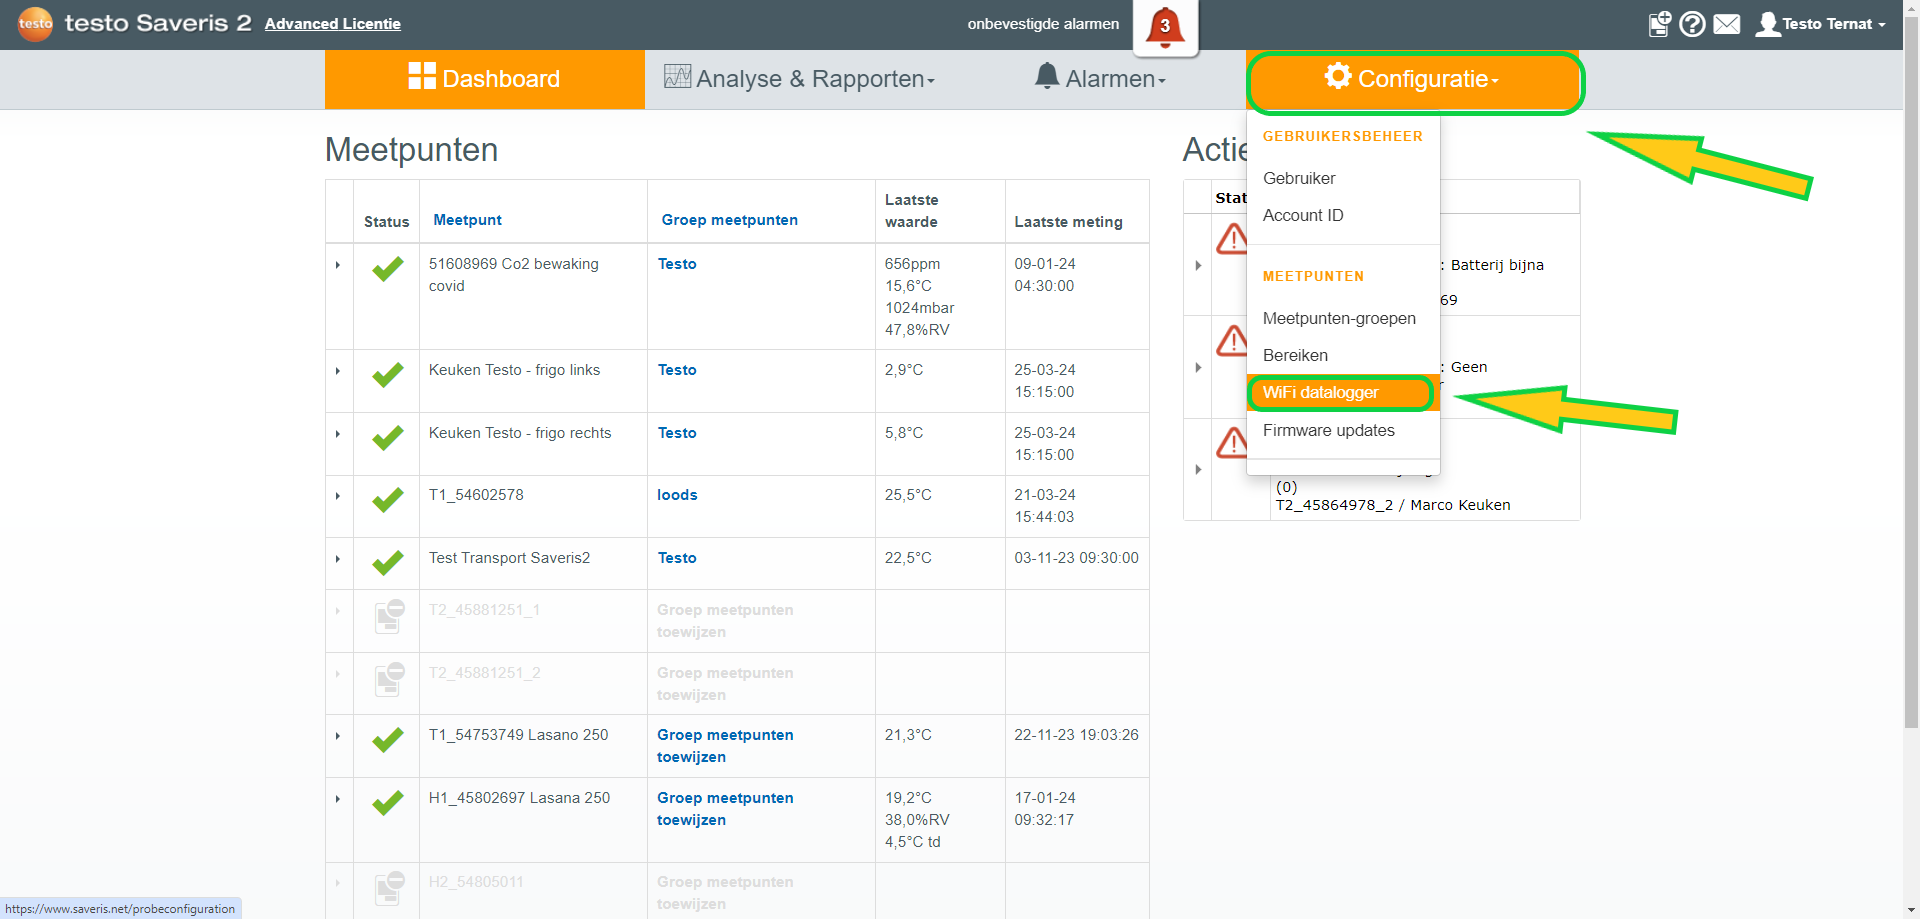Click status checkmark for T1_54602578
Viewport: 1920px width, 919px height.
(388, 500)
